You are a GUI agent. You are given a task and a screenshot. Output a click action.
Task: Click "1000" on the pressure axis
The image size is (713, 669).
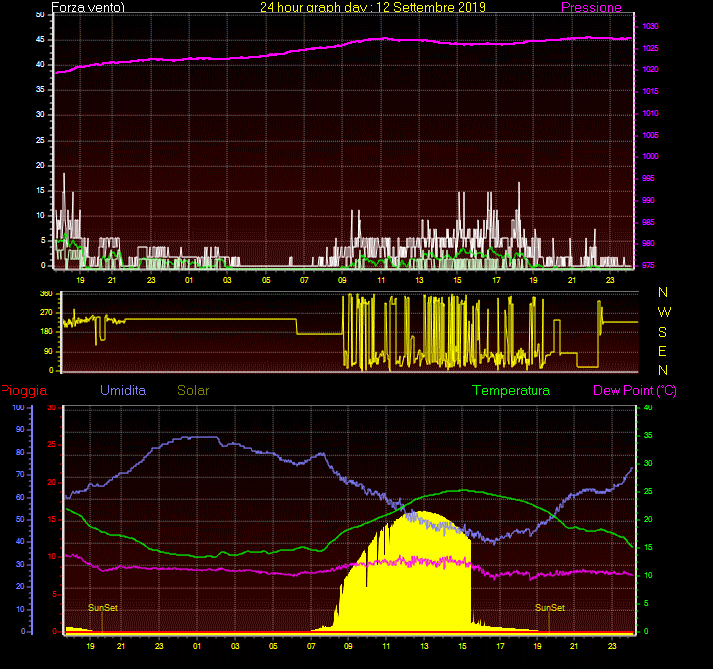[650, 156]
